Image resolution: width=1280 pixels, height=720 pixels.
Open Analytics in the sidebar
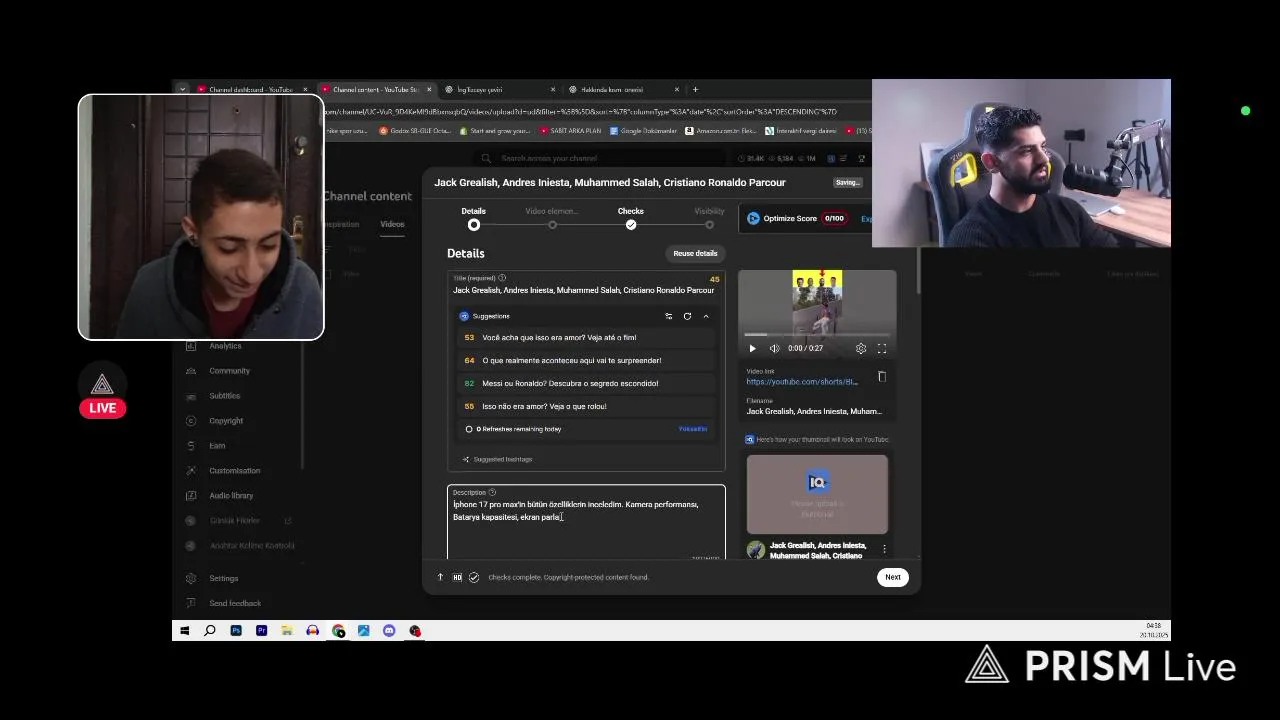pos(225,346)
